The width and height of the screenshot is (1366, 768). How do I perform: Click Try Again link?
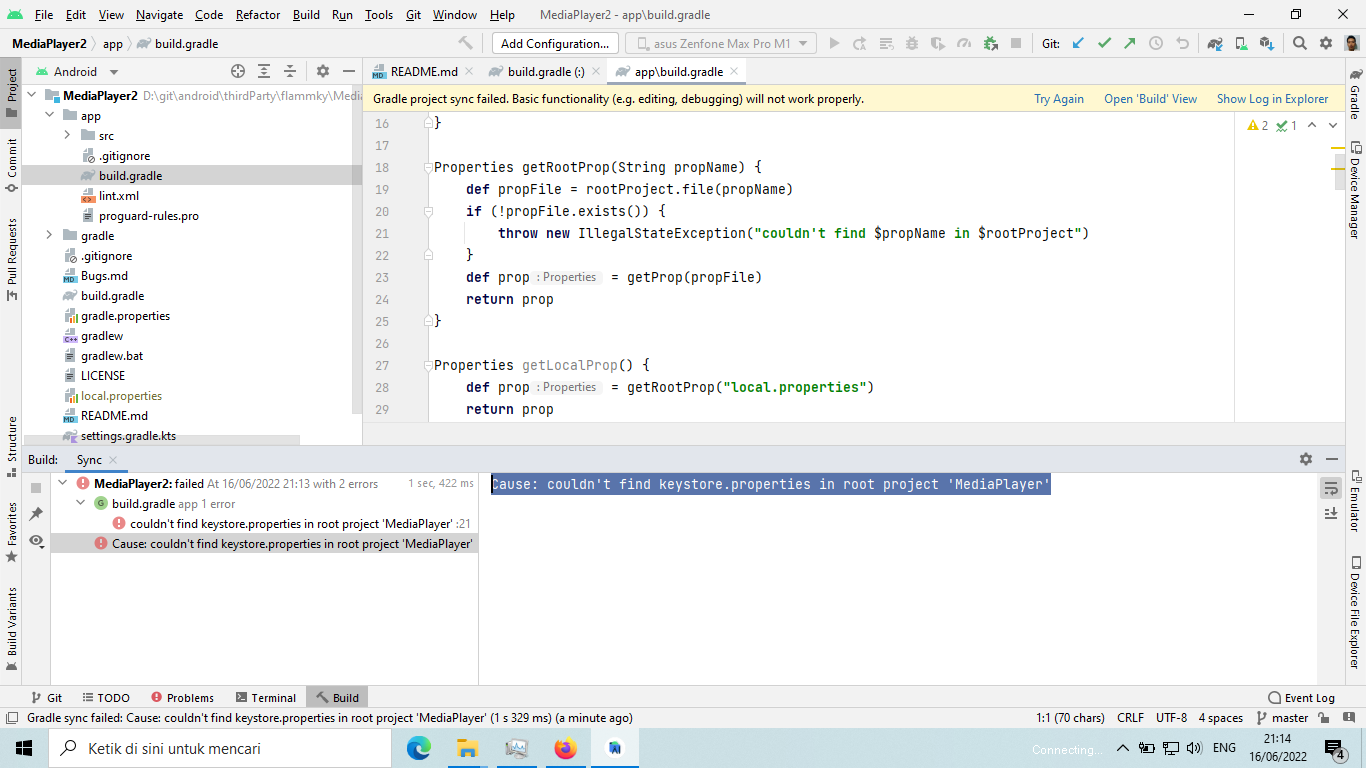1059,99
